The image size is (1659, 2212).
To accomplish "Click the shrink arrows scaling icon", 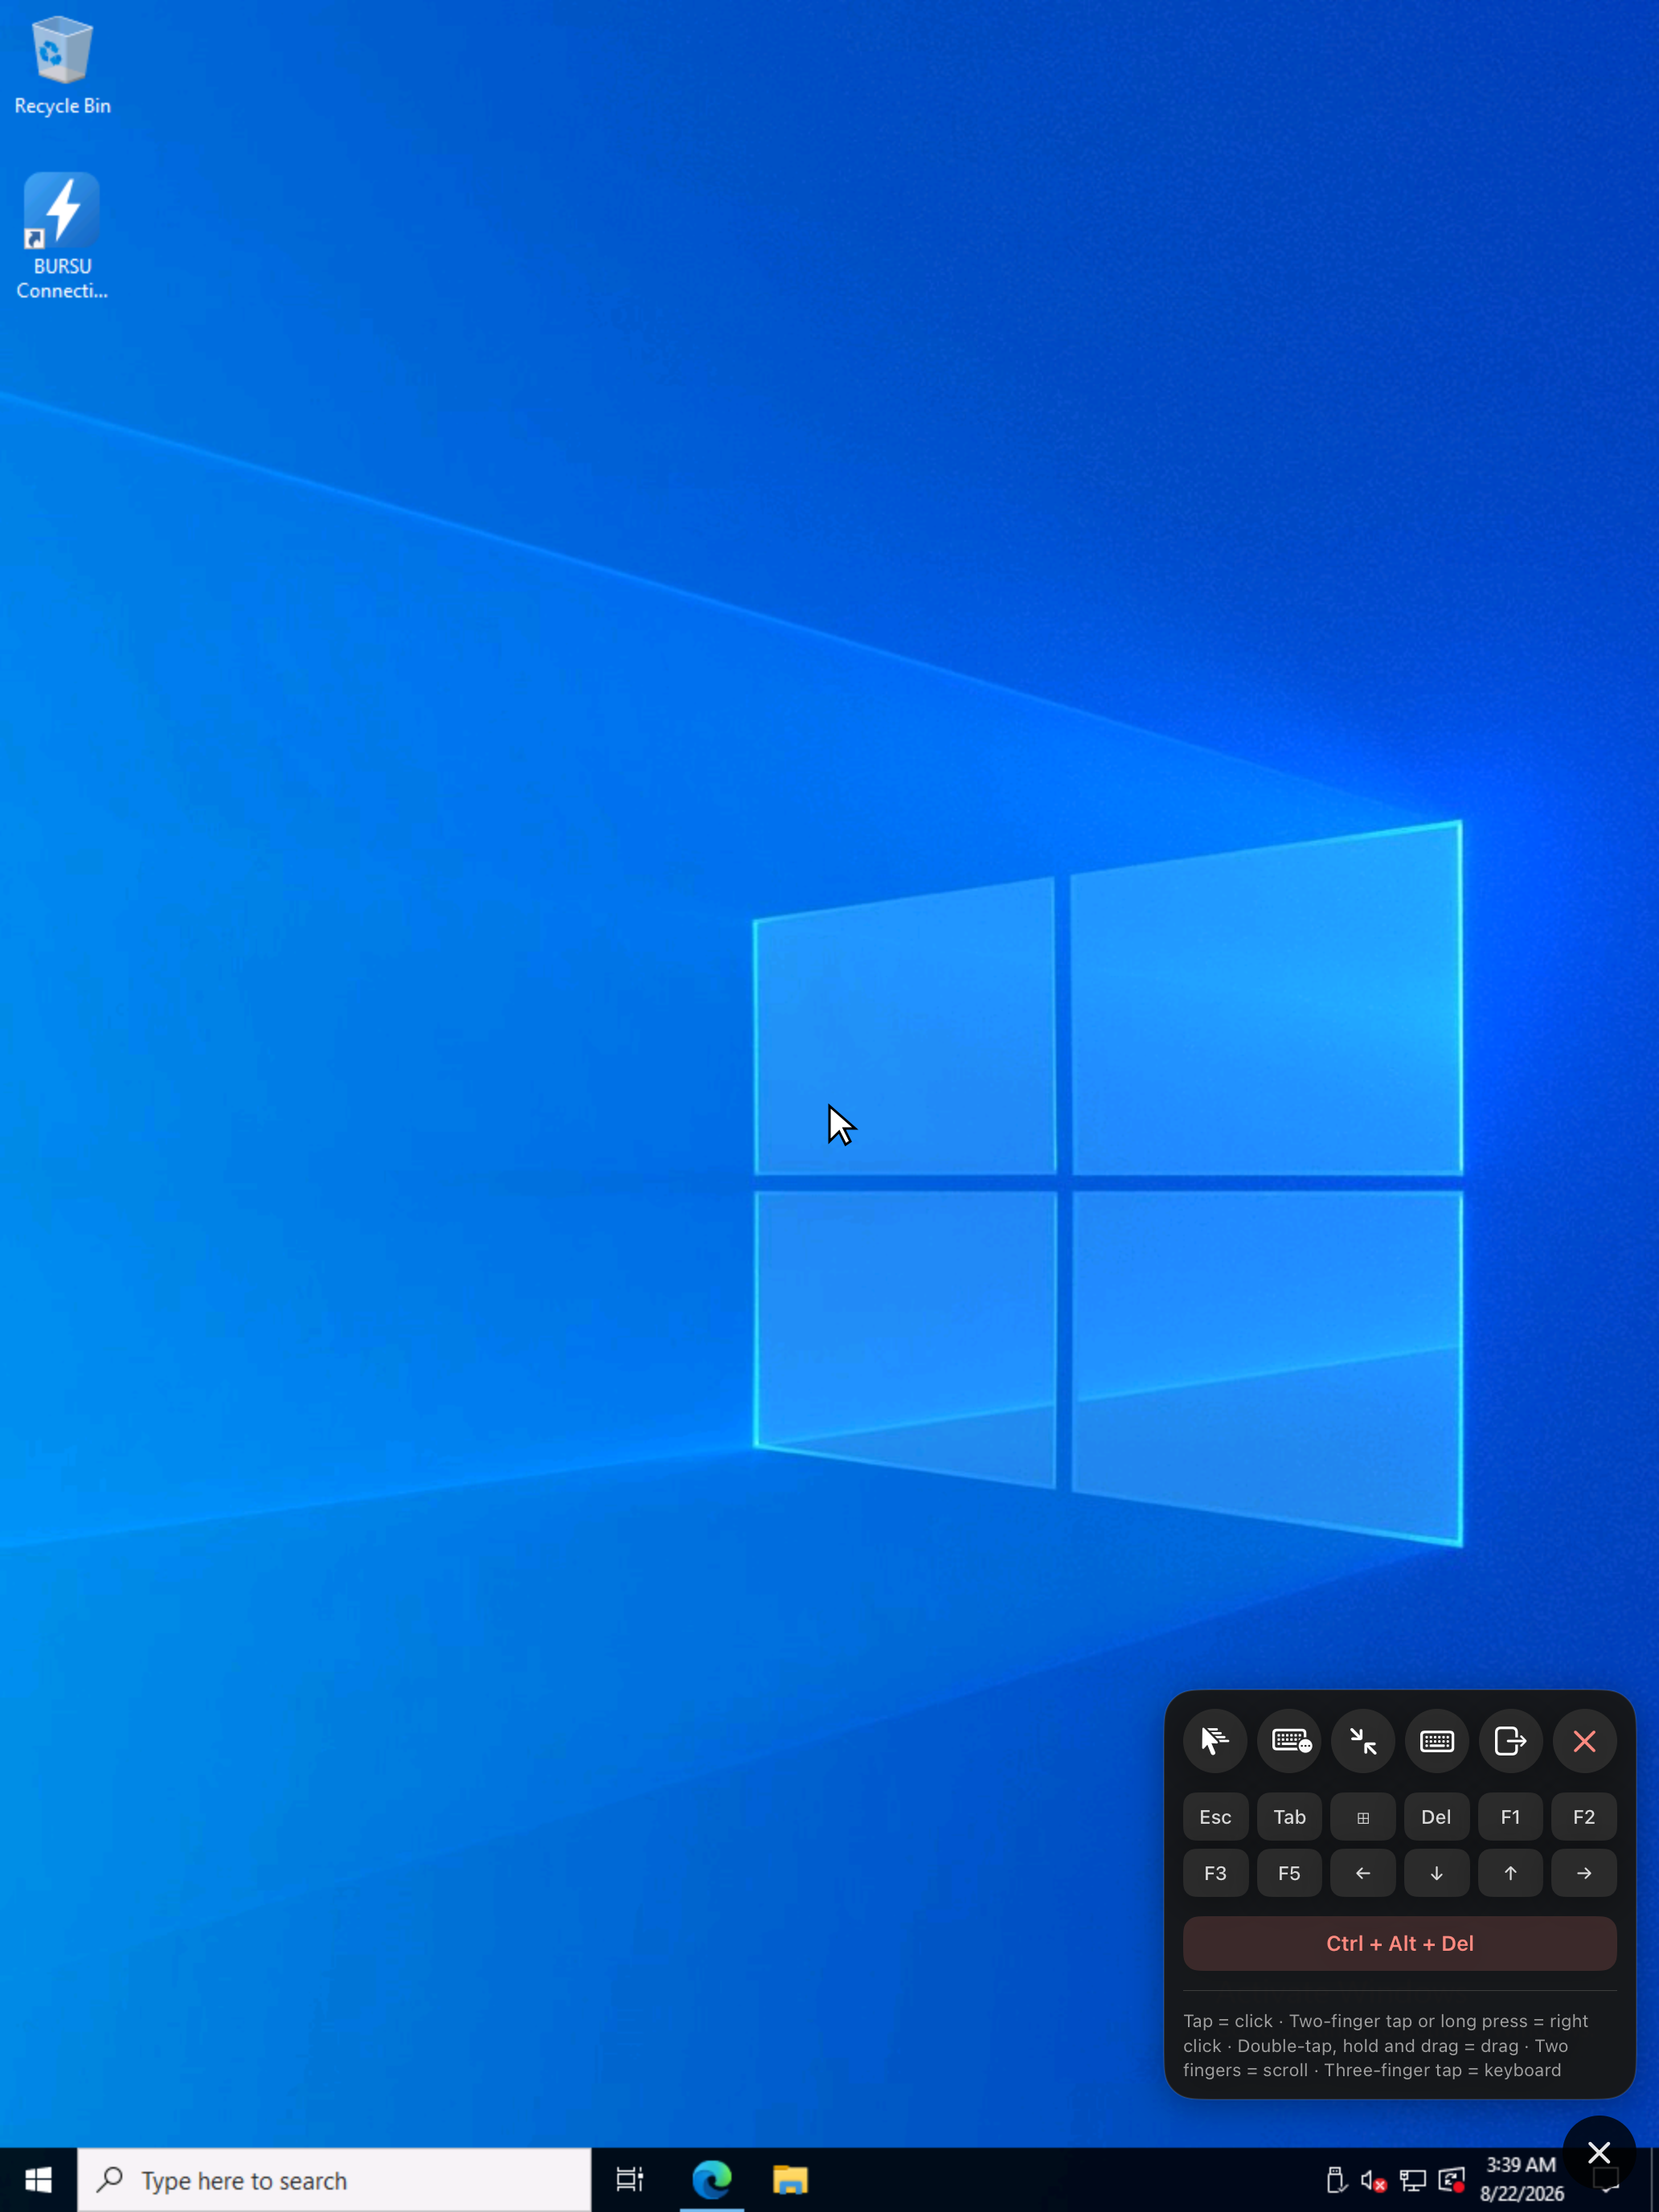I will click(1363, 1741).
